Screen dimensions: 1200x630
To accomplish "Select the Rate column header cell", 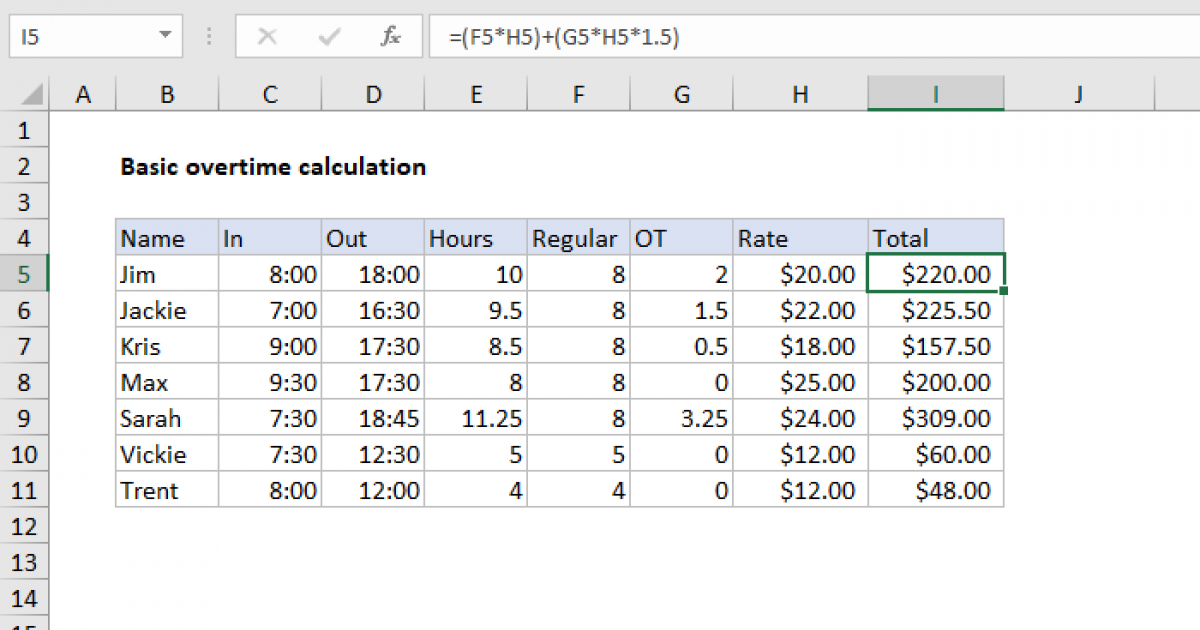I will click(x=800, y=238).
